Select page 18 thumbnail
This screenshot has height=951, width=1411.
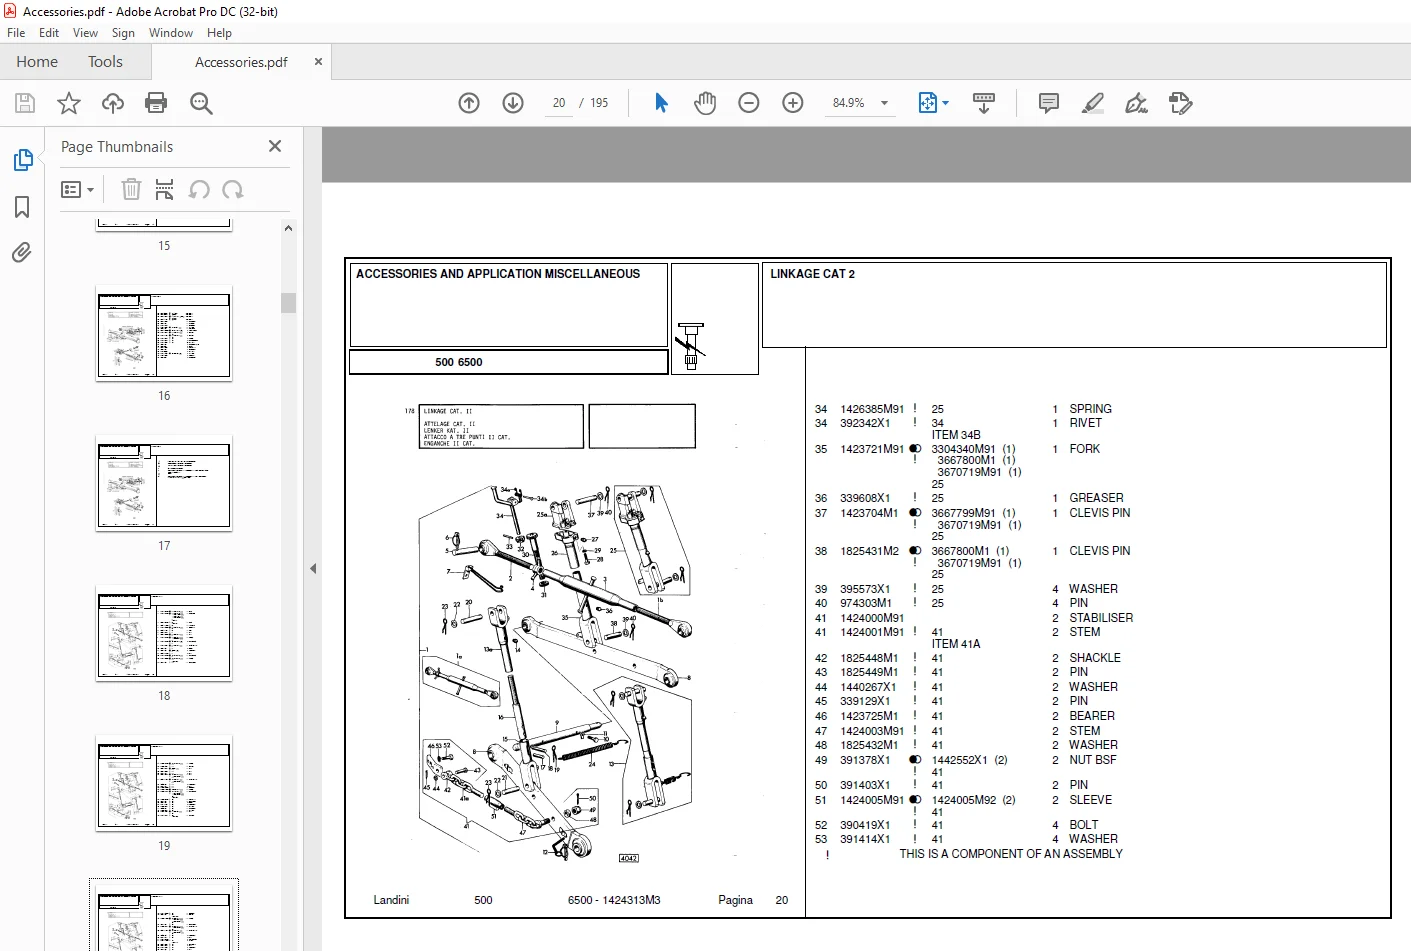point(164,633)
